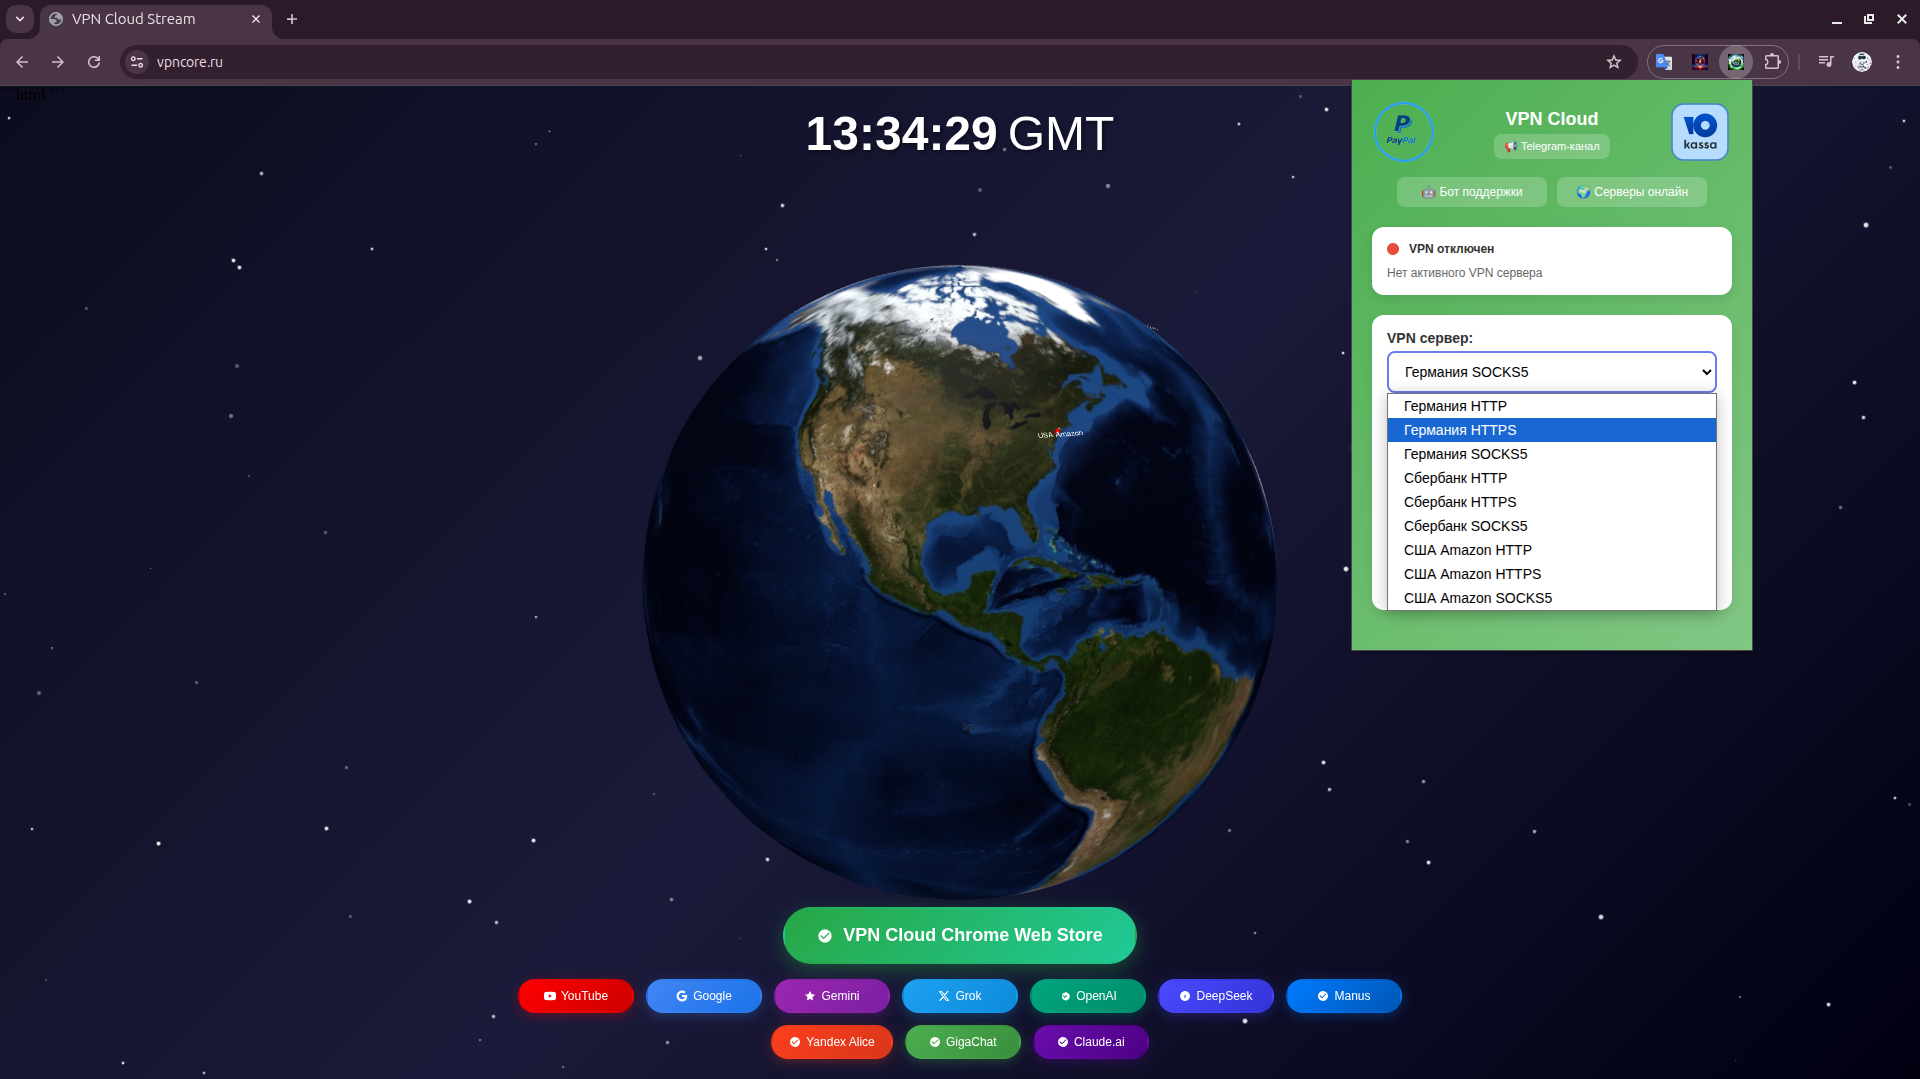Open the Chrome extensions puzzle menu

(1772, 62)
